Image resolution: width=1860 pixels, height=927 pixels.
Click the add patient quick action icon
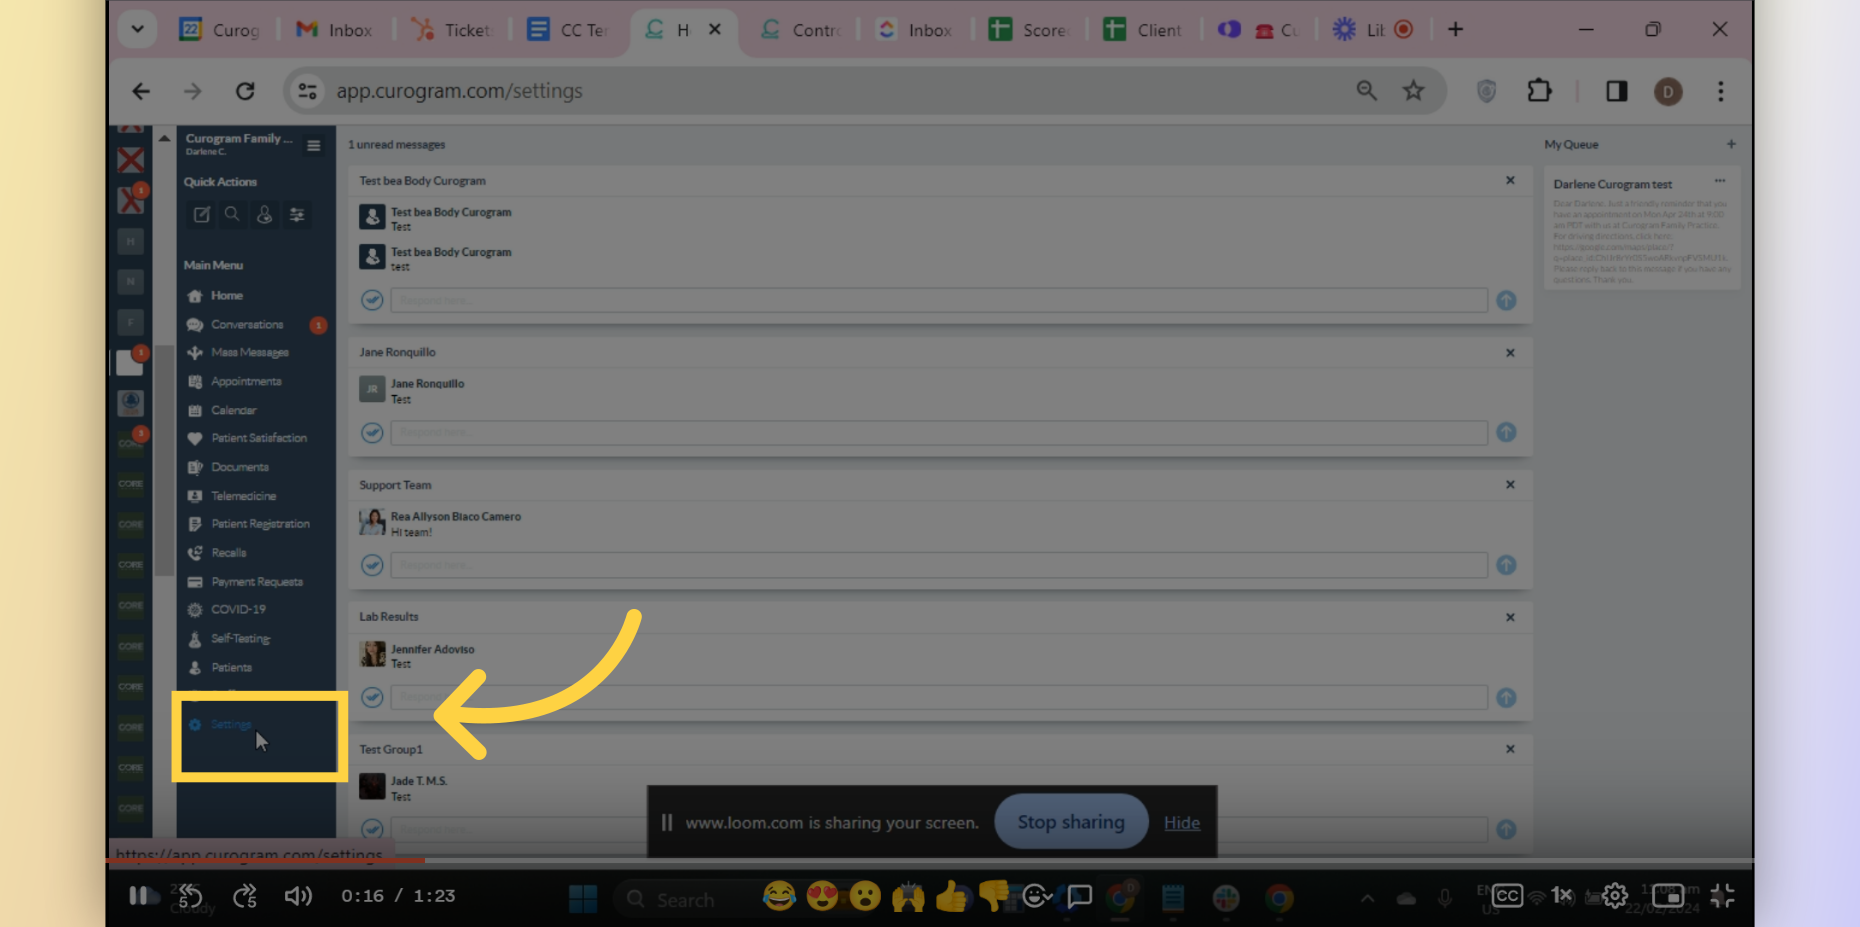[264, 214]
